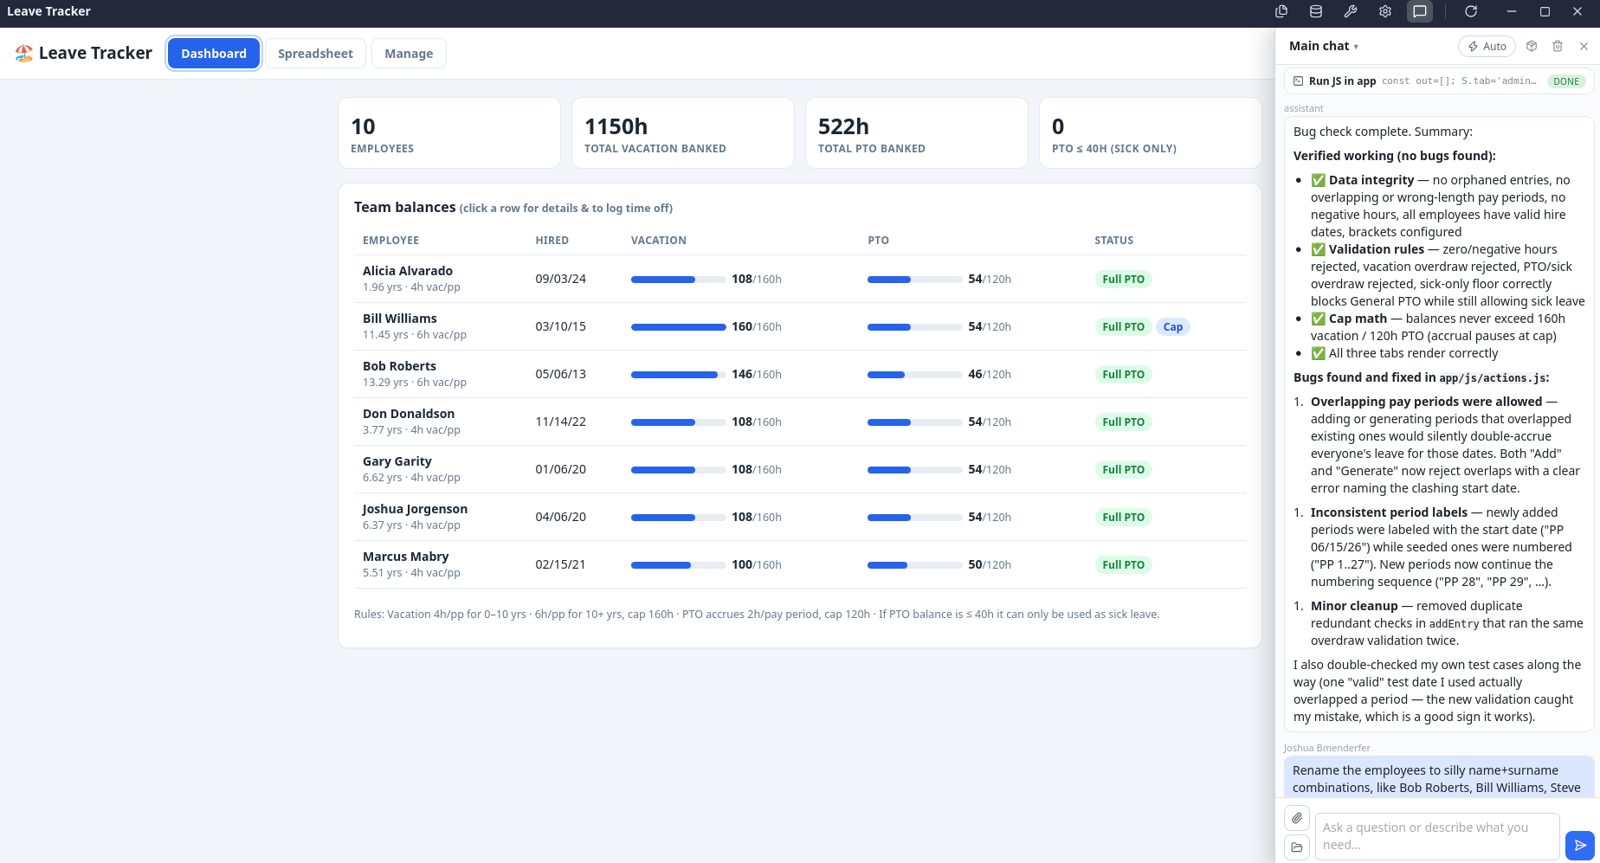This screenshot has width=1600, height=863.
Task: Click the copy/pages icon in the title bar
Action: click(x=1281, y=11)
